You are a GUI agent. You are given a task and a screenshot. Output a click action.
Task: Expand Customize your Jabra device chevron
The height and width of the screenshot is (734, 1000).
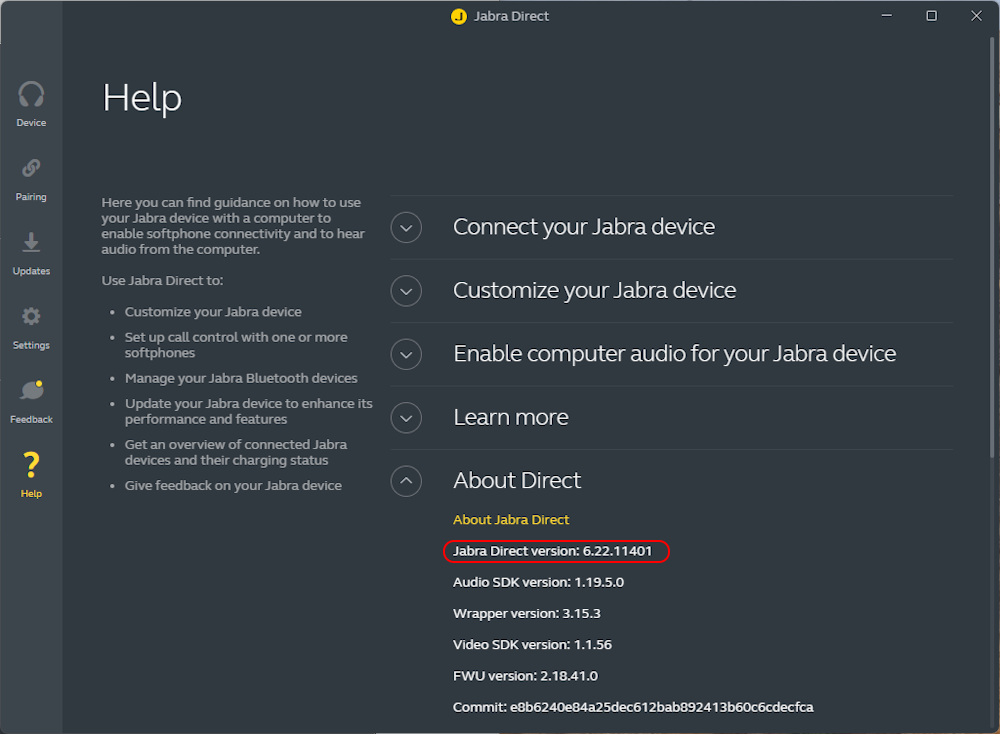(x=406, y=291)
